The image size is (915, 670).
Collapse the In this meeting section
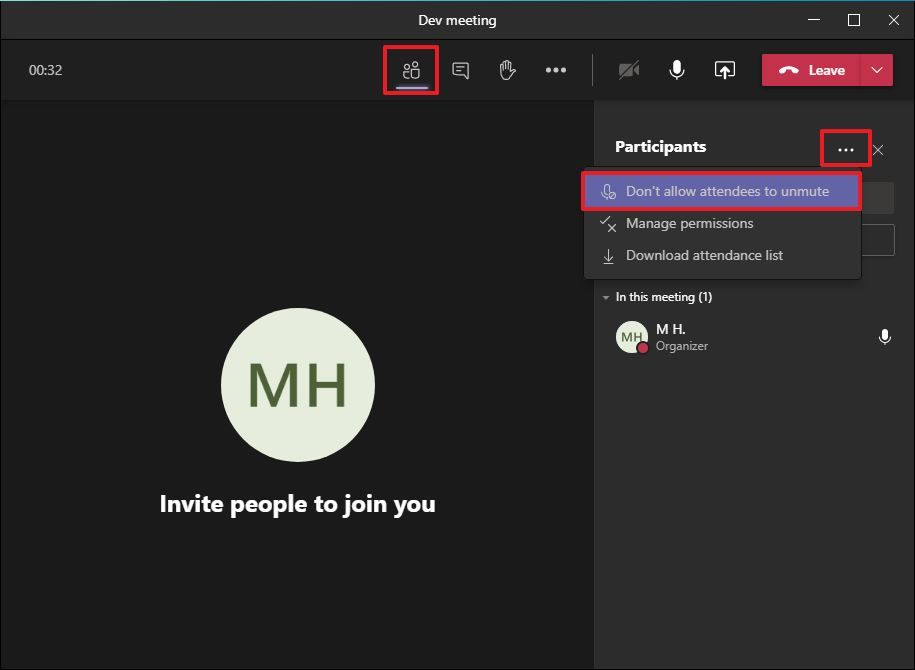(606, 297)
